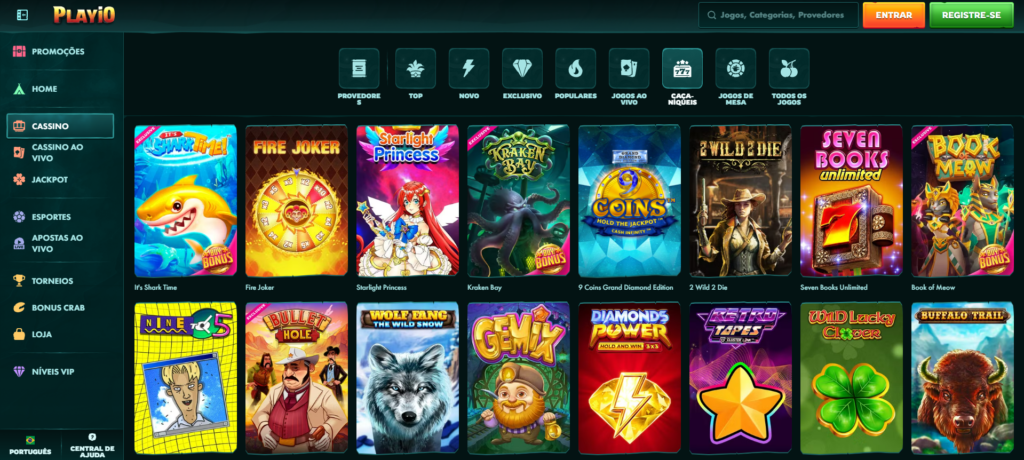Switch language via Português label
This screenshot has height=460, width=1024.
tap(31, 452)
